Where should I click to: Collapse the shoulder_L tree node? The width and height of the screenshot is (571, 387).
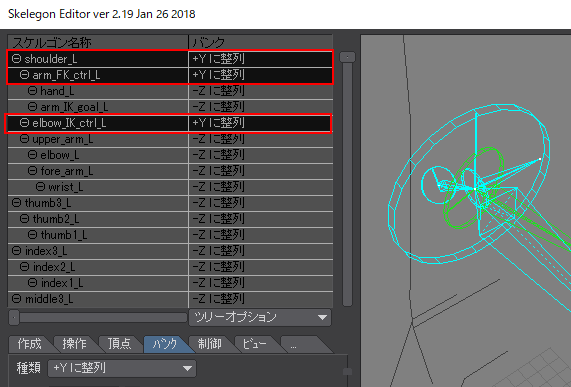click(16, 59)
